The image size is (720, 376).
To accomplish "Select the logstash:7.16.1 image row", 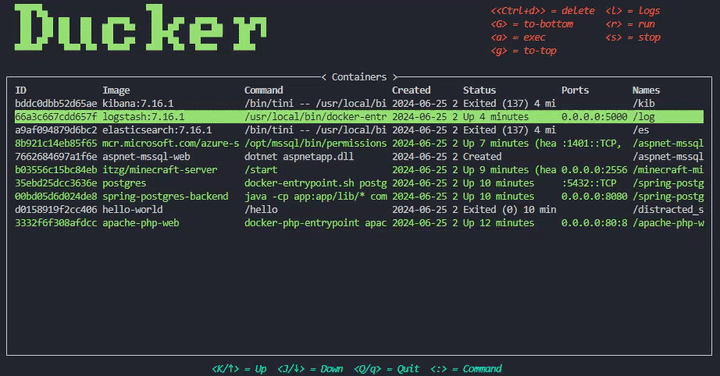I will click(359, 117).
